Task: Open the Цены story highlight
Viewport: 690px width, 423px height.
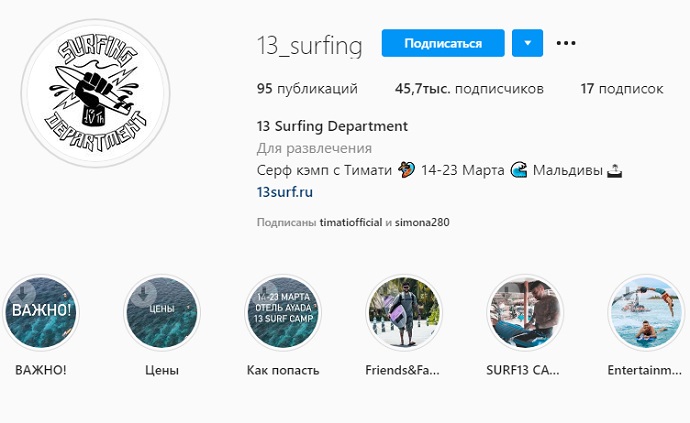Action: click(162, 313)
